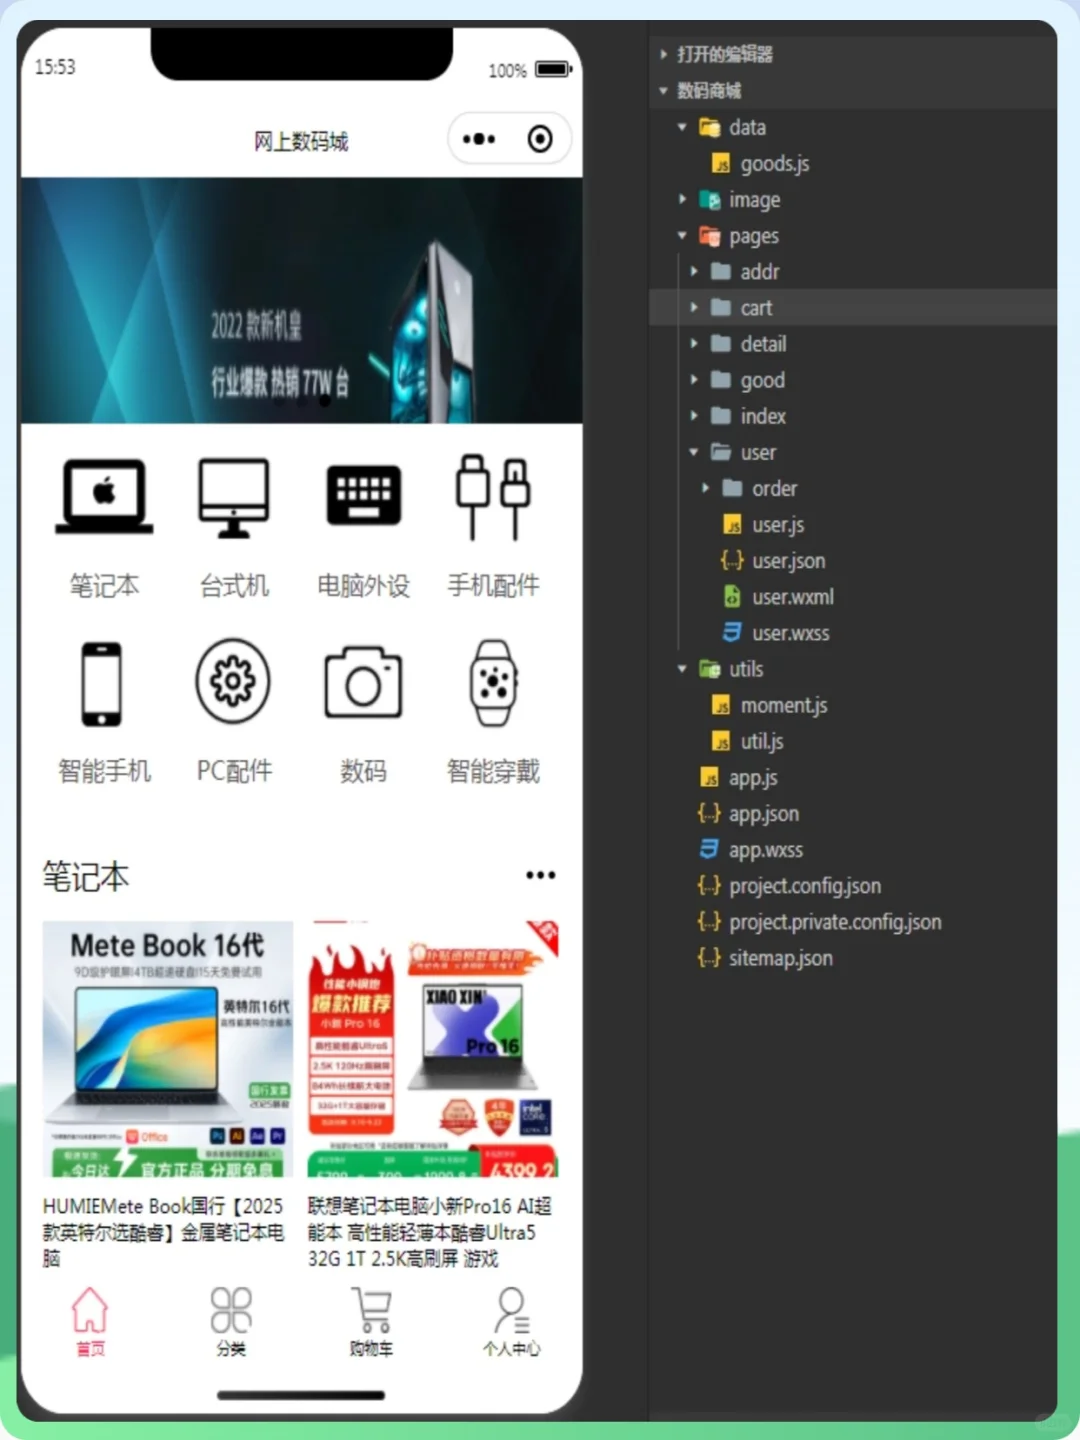Select the detail folder name
Image resolution: width=1080 pixels, height=1440 pixels.
coord(763,343)
